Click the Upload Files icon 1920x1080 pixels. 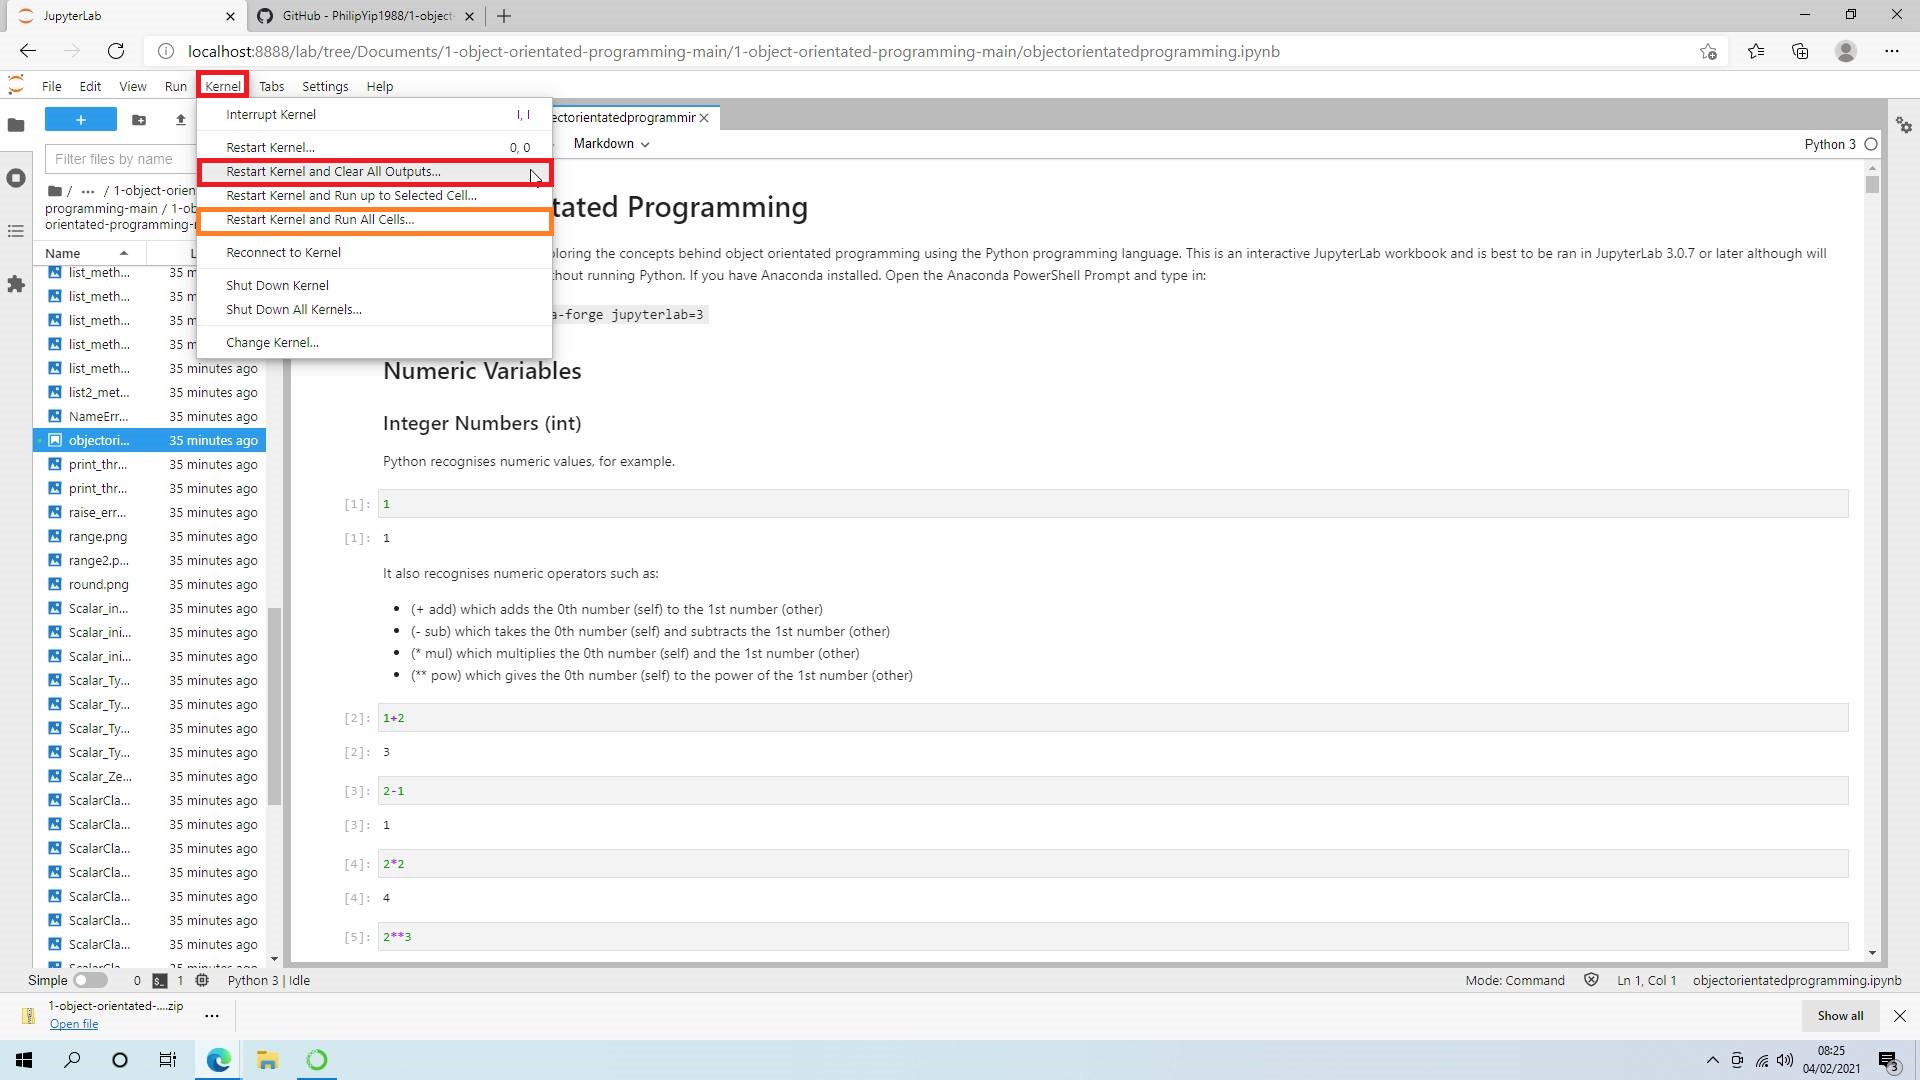click(x=181, y=120)
